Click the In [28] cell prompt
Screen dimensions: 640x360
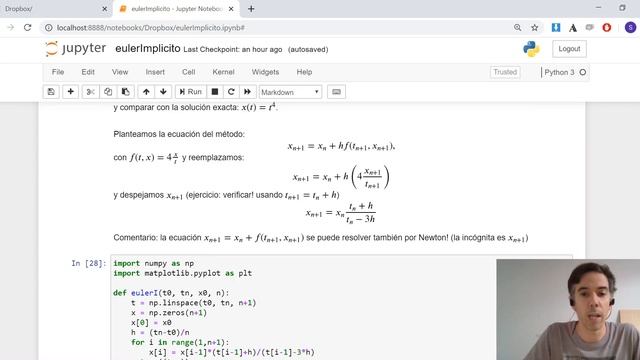tap(89, 263)
